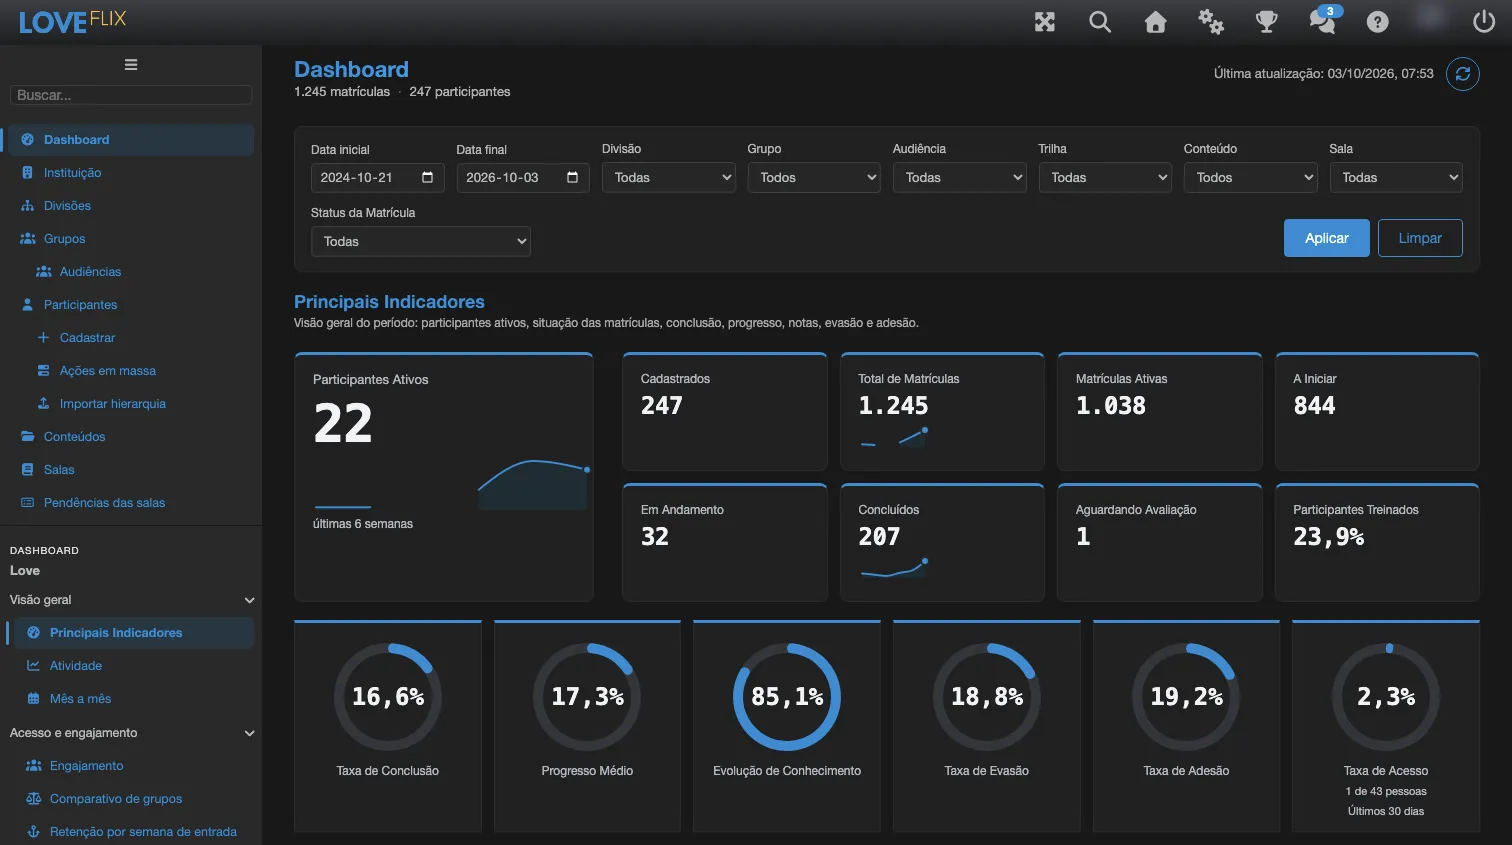
Task: Select Atividade in Visão geral
Action: [132, 666]
